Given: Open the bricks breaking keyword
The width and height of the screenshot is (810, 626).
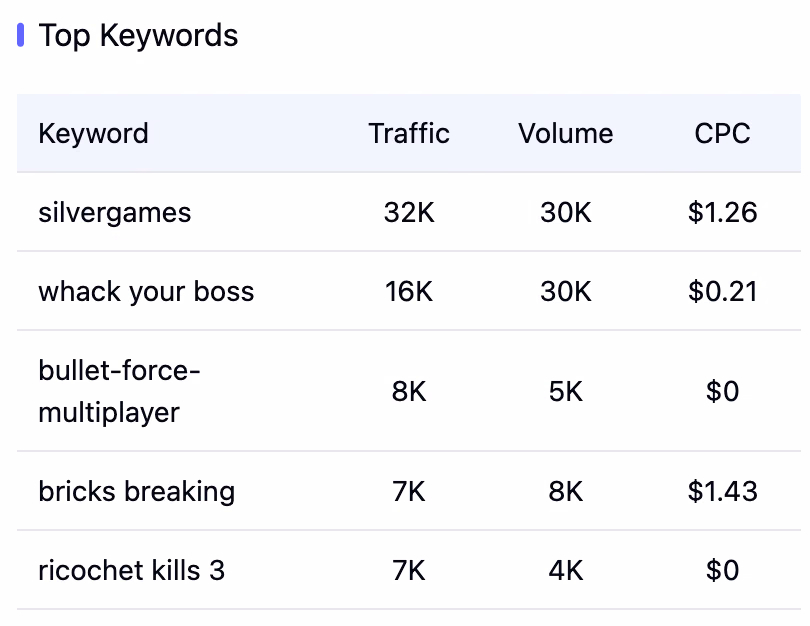Looking at the screenshot, I should click(x=136, y=491).
